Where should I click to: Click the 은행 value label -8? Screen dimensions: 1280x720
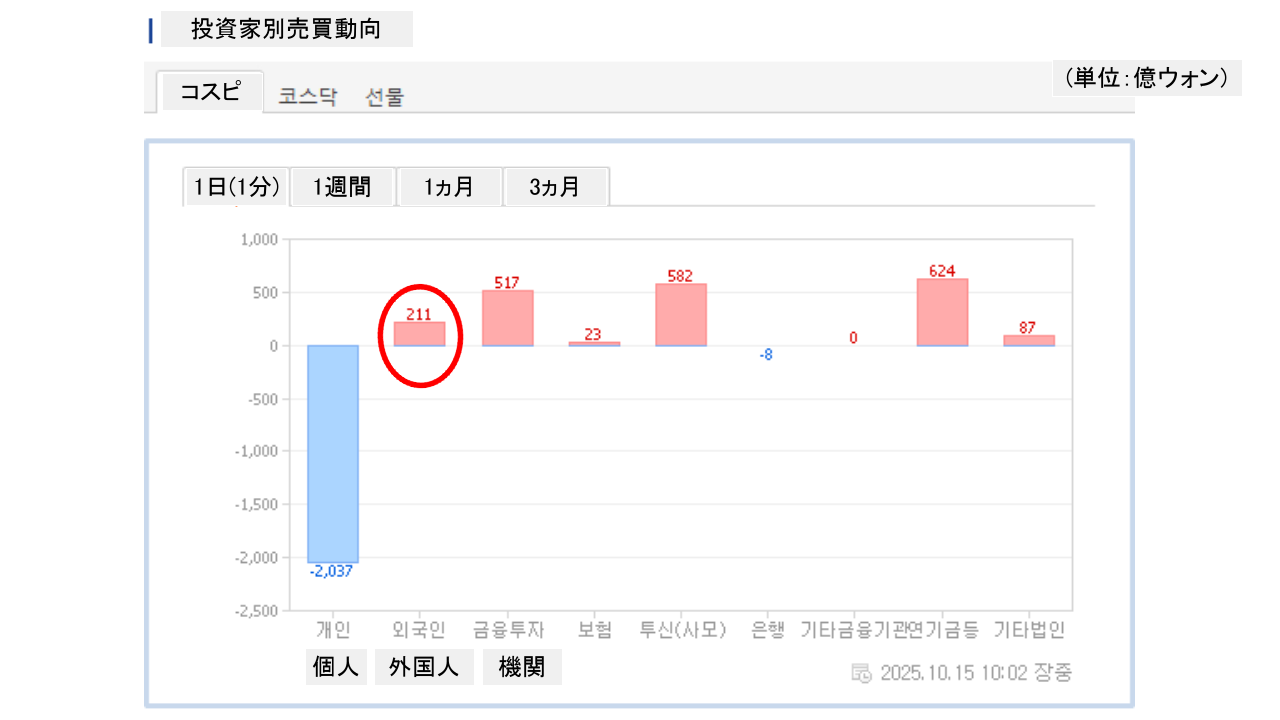(766, 355)
